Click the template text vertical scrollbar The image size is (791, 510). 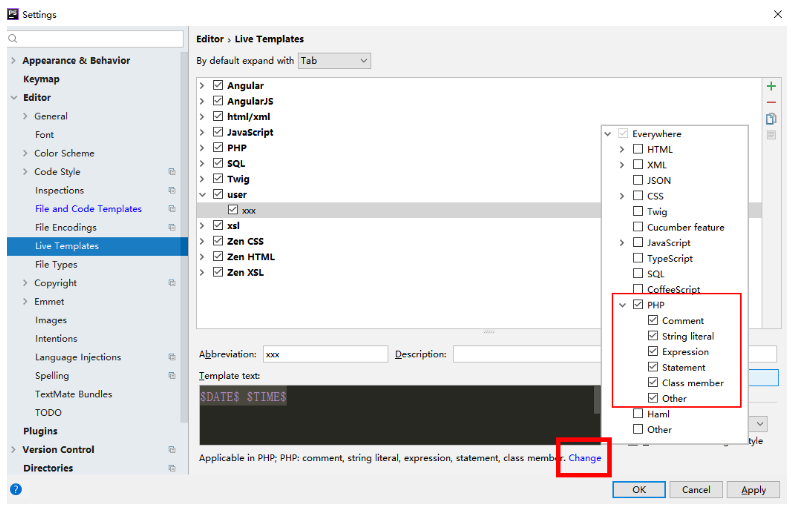tap(597, 400)
